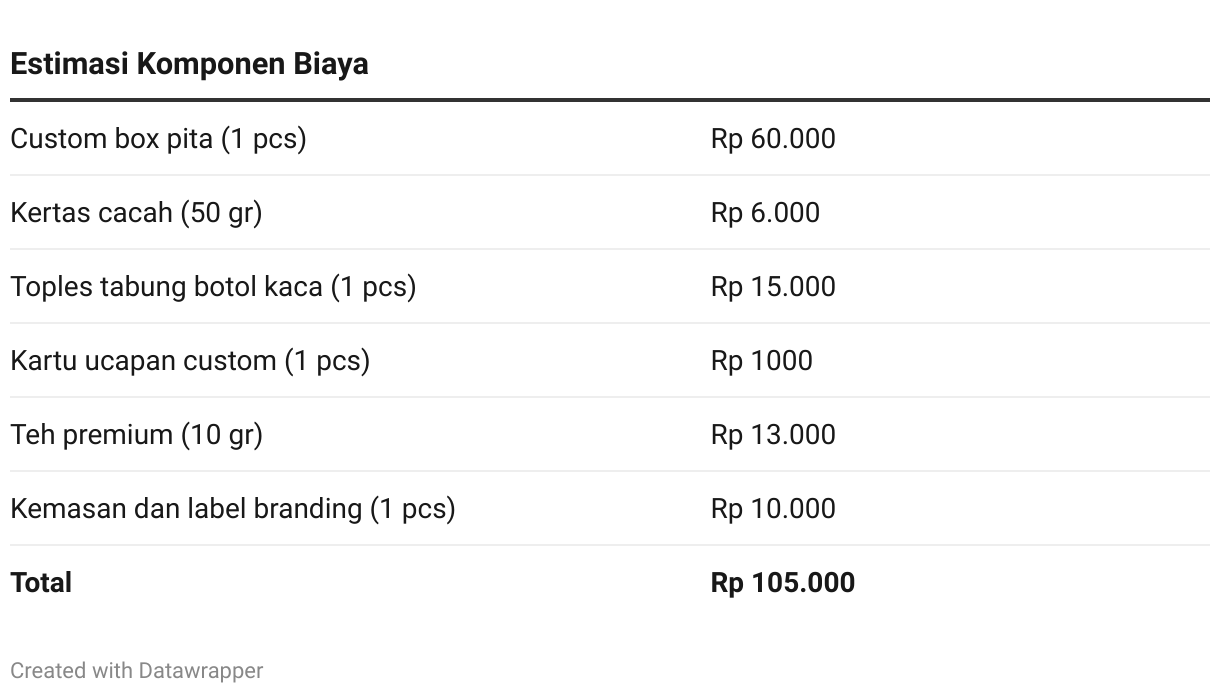Screen dimensions: 1220x694
Task: Select the 'Toples tabung botol kaca' item name
Action: pyautogui.click(x=166, y=286)
